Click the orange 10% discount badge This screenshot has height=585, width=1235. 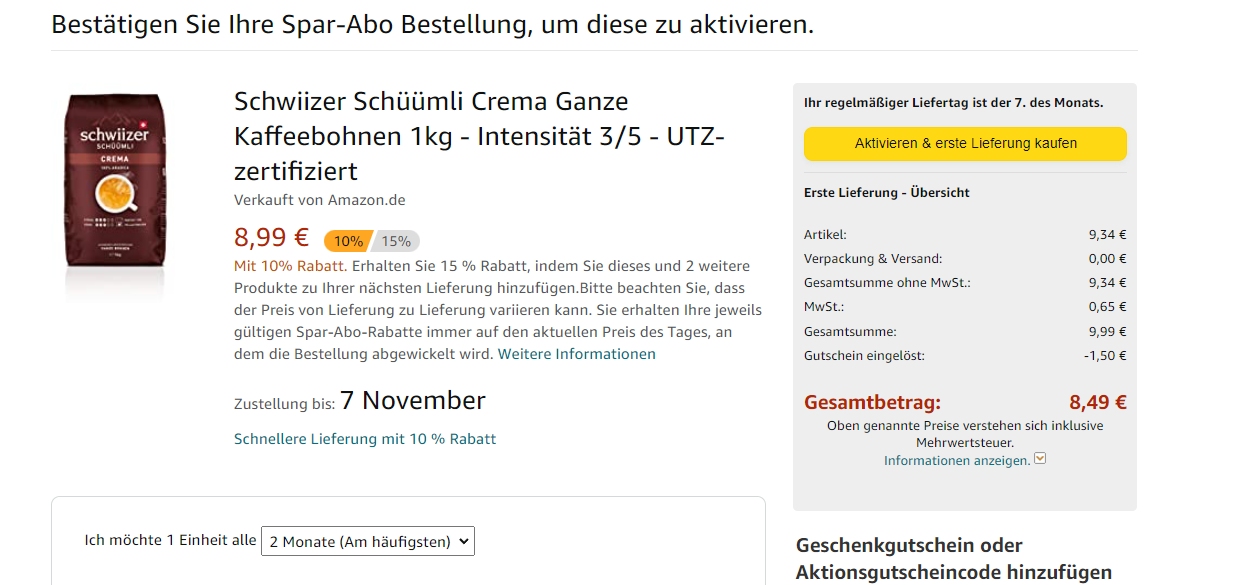coord(347,241)
